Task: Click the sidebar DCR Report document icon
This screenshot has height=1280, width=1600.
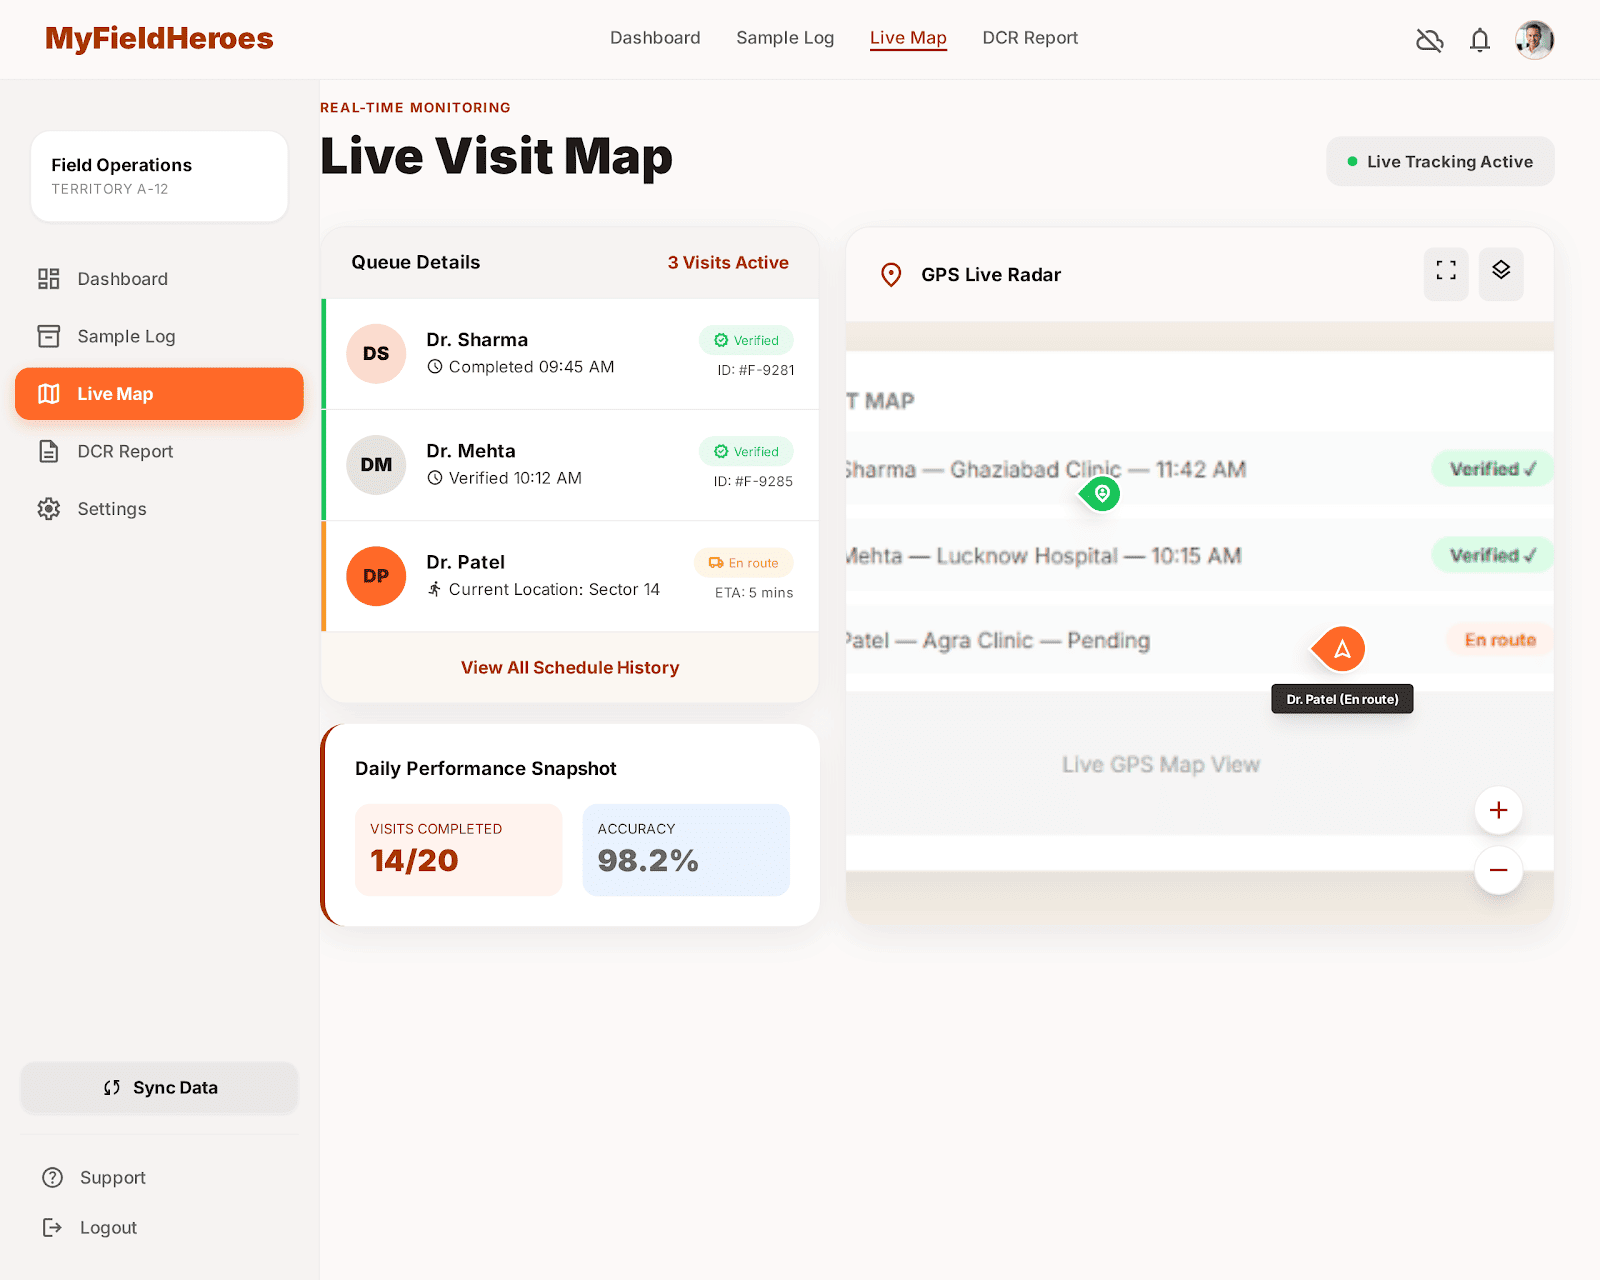Action: 49,451
